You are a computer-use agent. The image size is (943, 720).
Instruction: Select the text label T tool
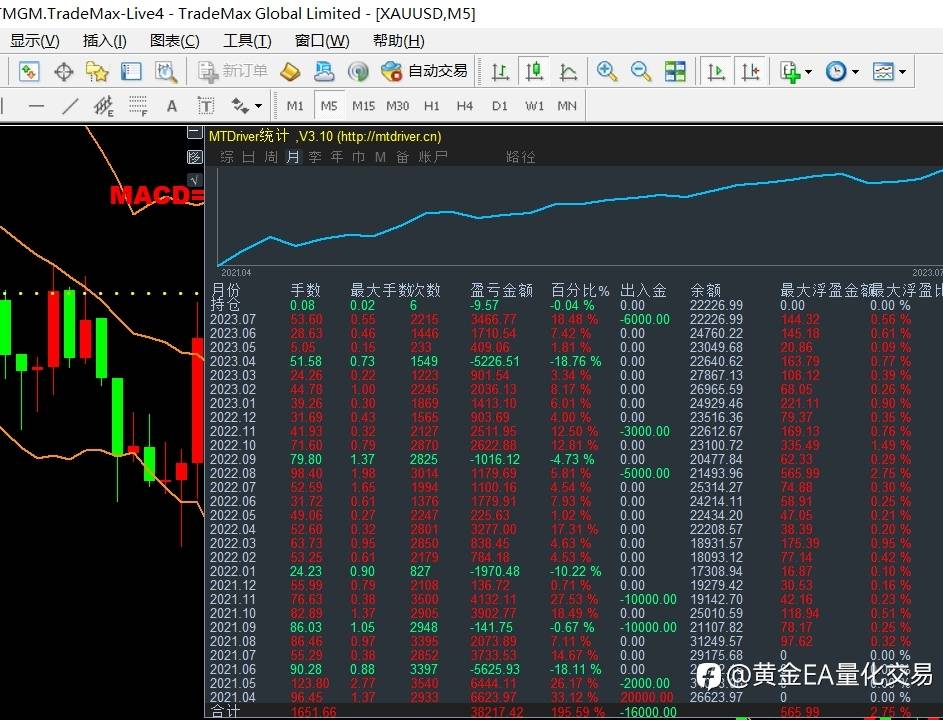click(206, 106)
